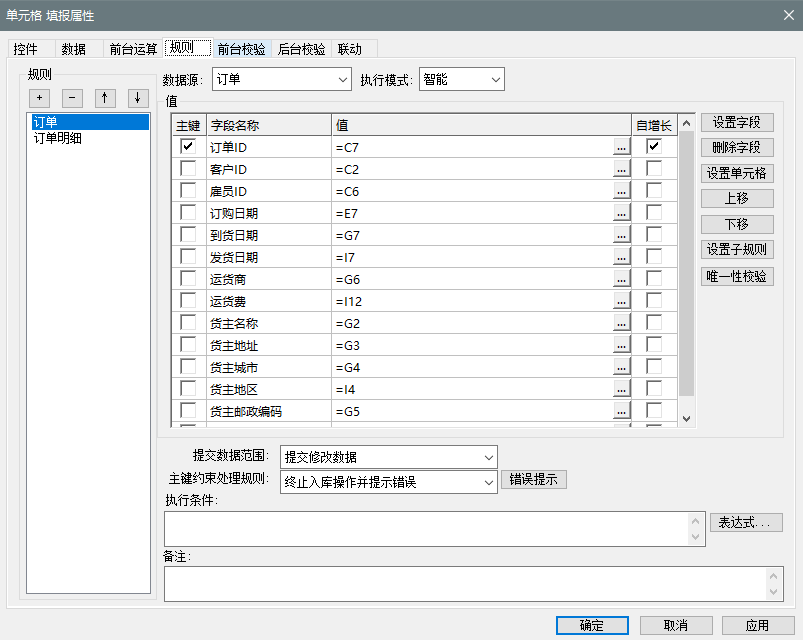Open ellipsis editor for 订单ID value
Screen dimensions: 803x640
[x=621, y=147]
